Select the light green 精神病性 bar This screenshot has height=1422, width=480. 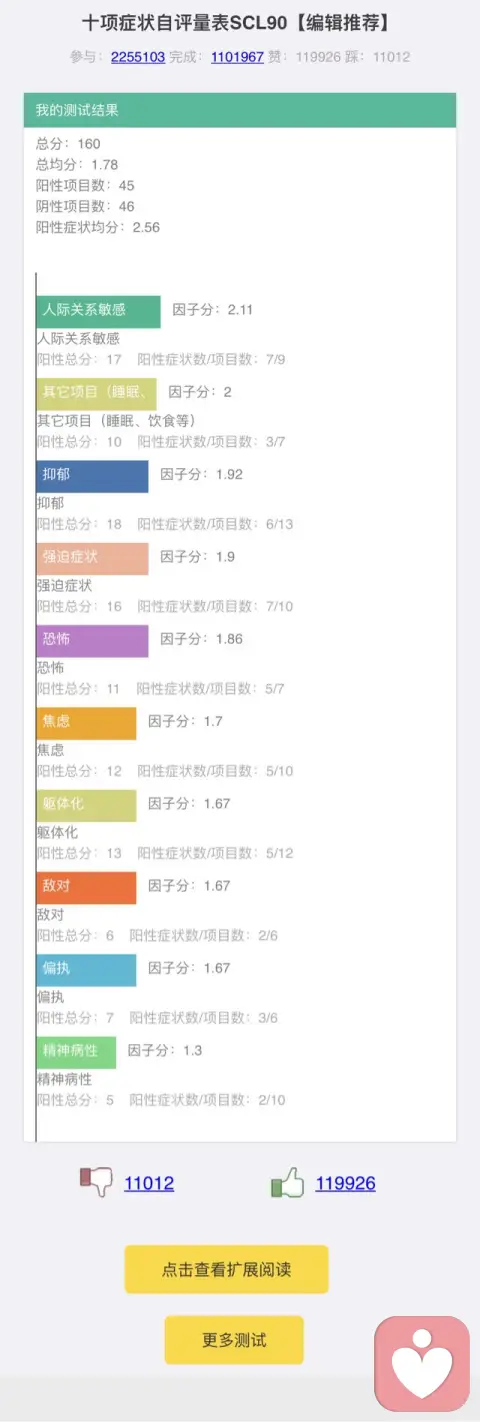pos(76,1052)
